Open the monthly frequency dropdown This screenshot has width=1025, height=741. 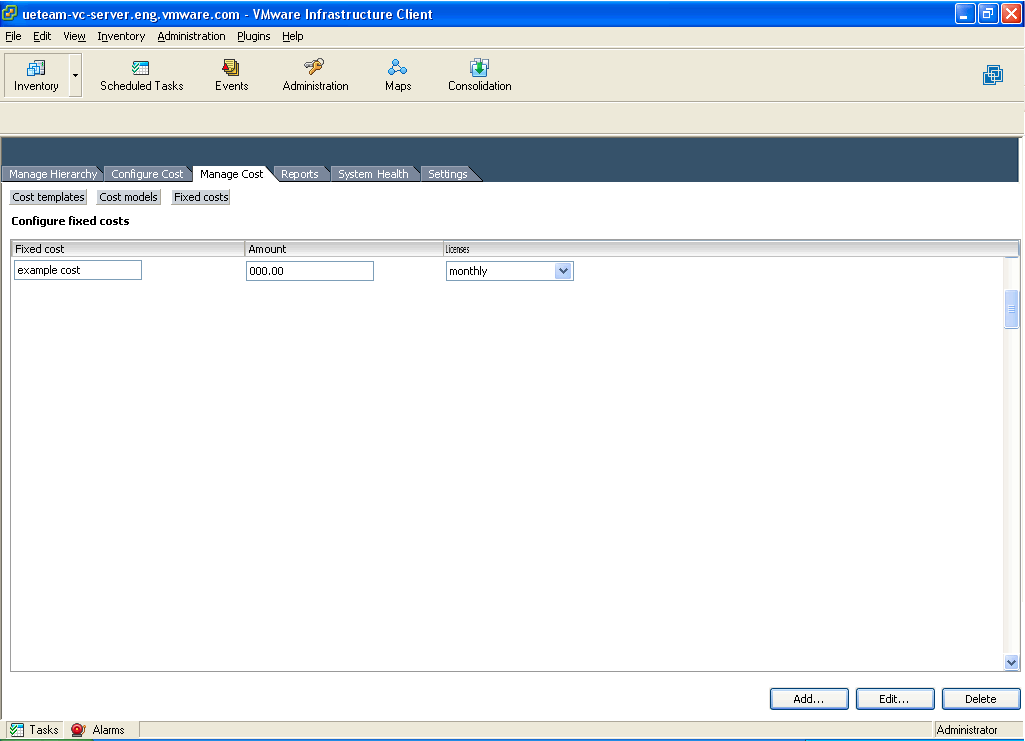[563, 271]
